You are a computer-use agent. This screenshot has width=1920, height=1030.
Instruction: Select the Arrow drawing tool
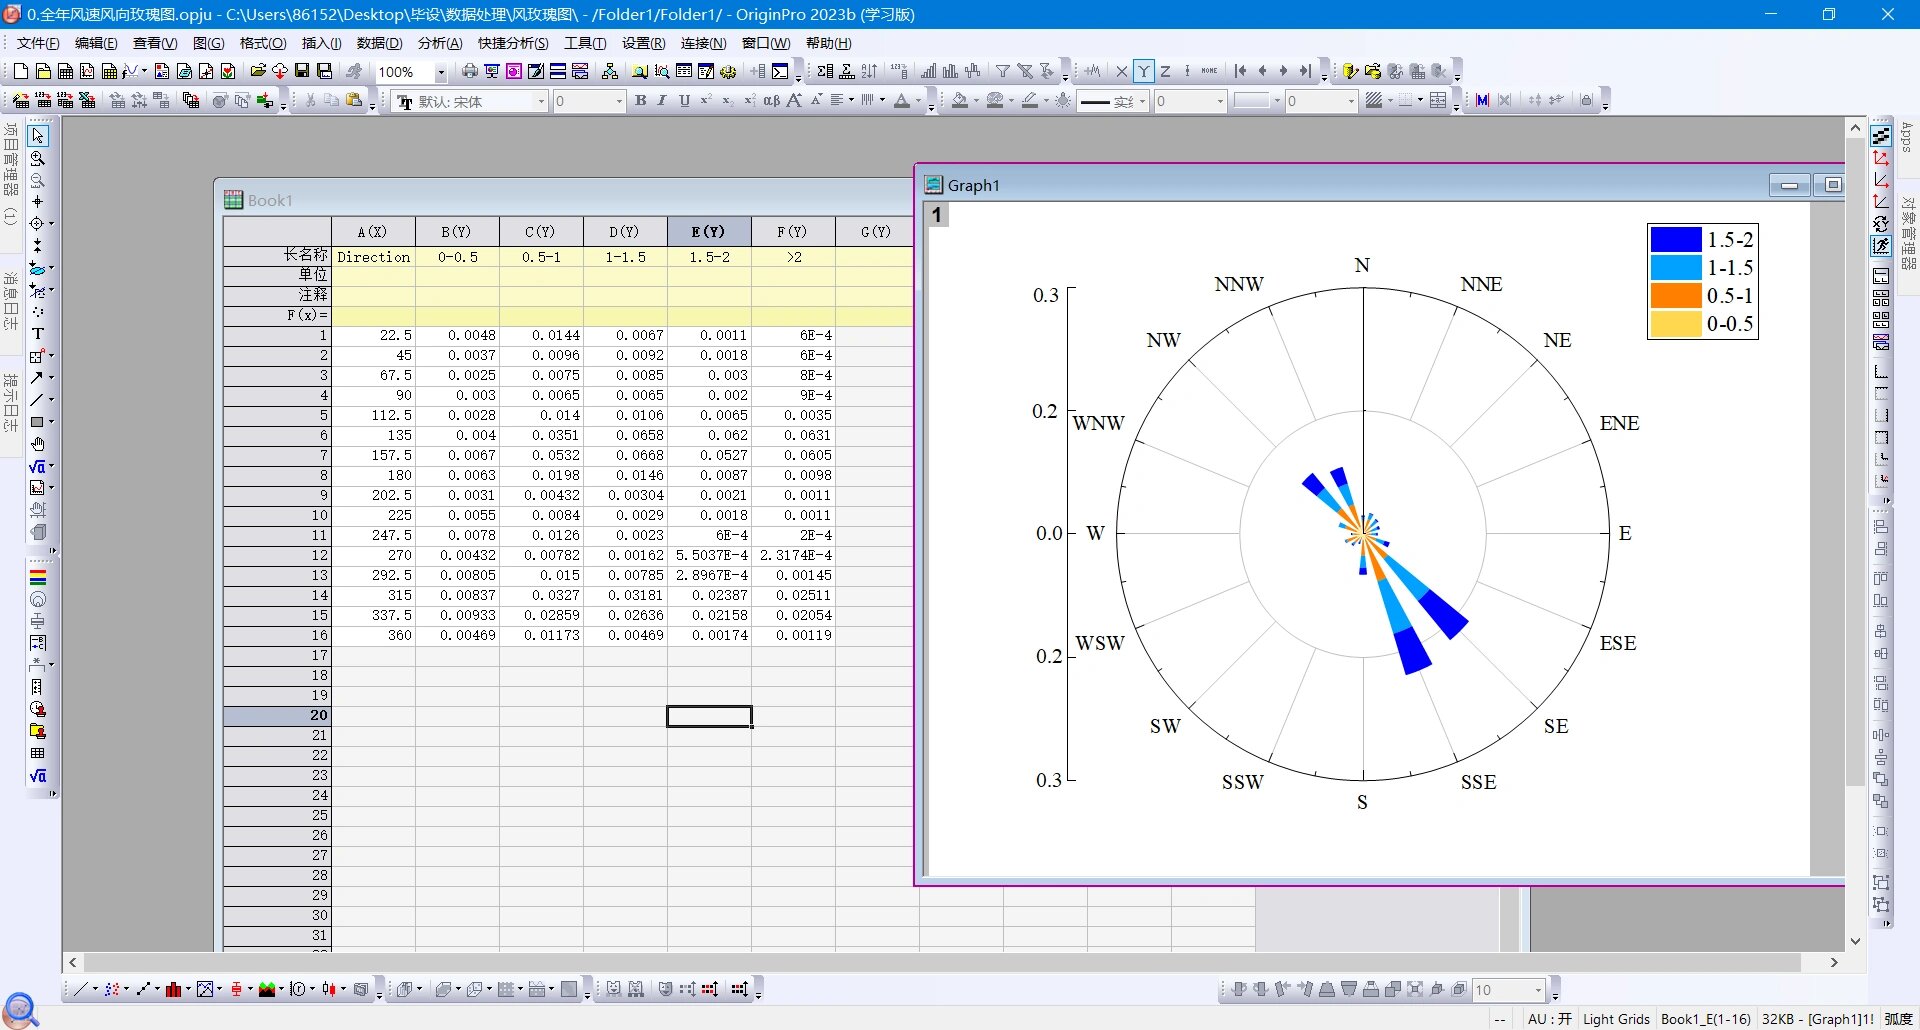(x=37, y=378)
